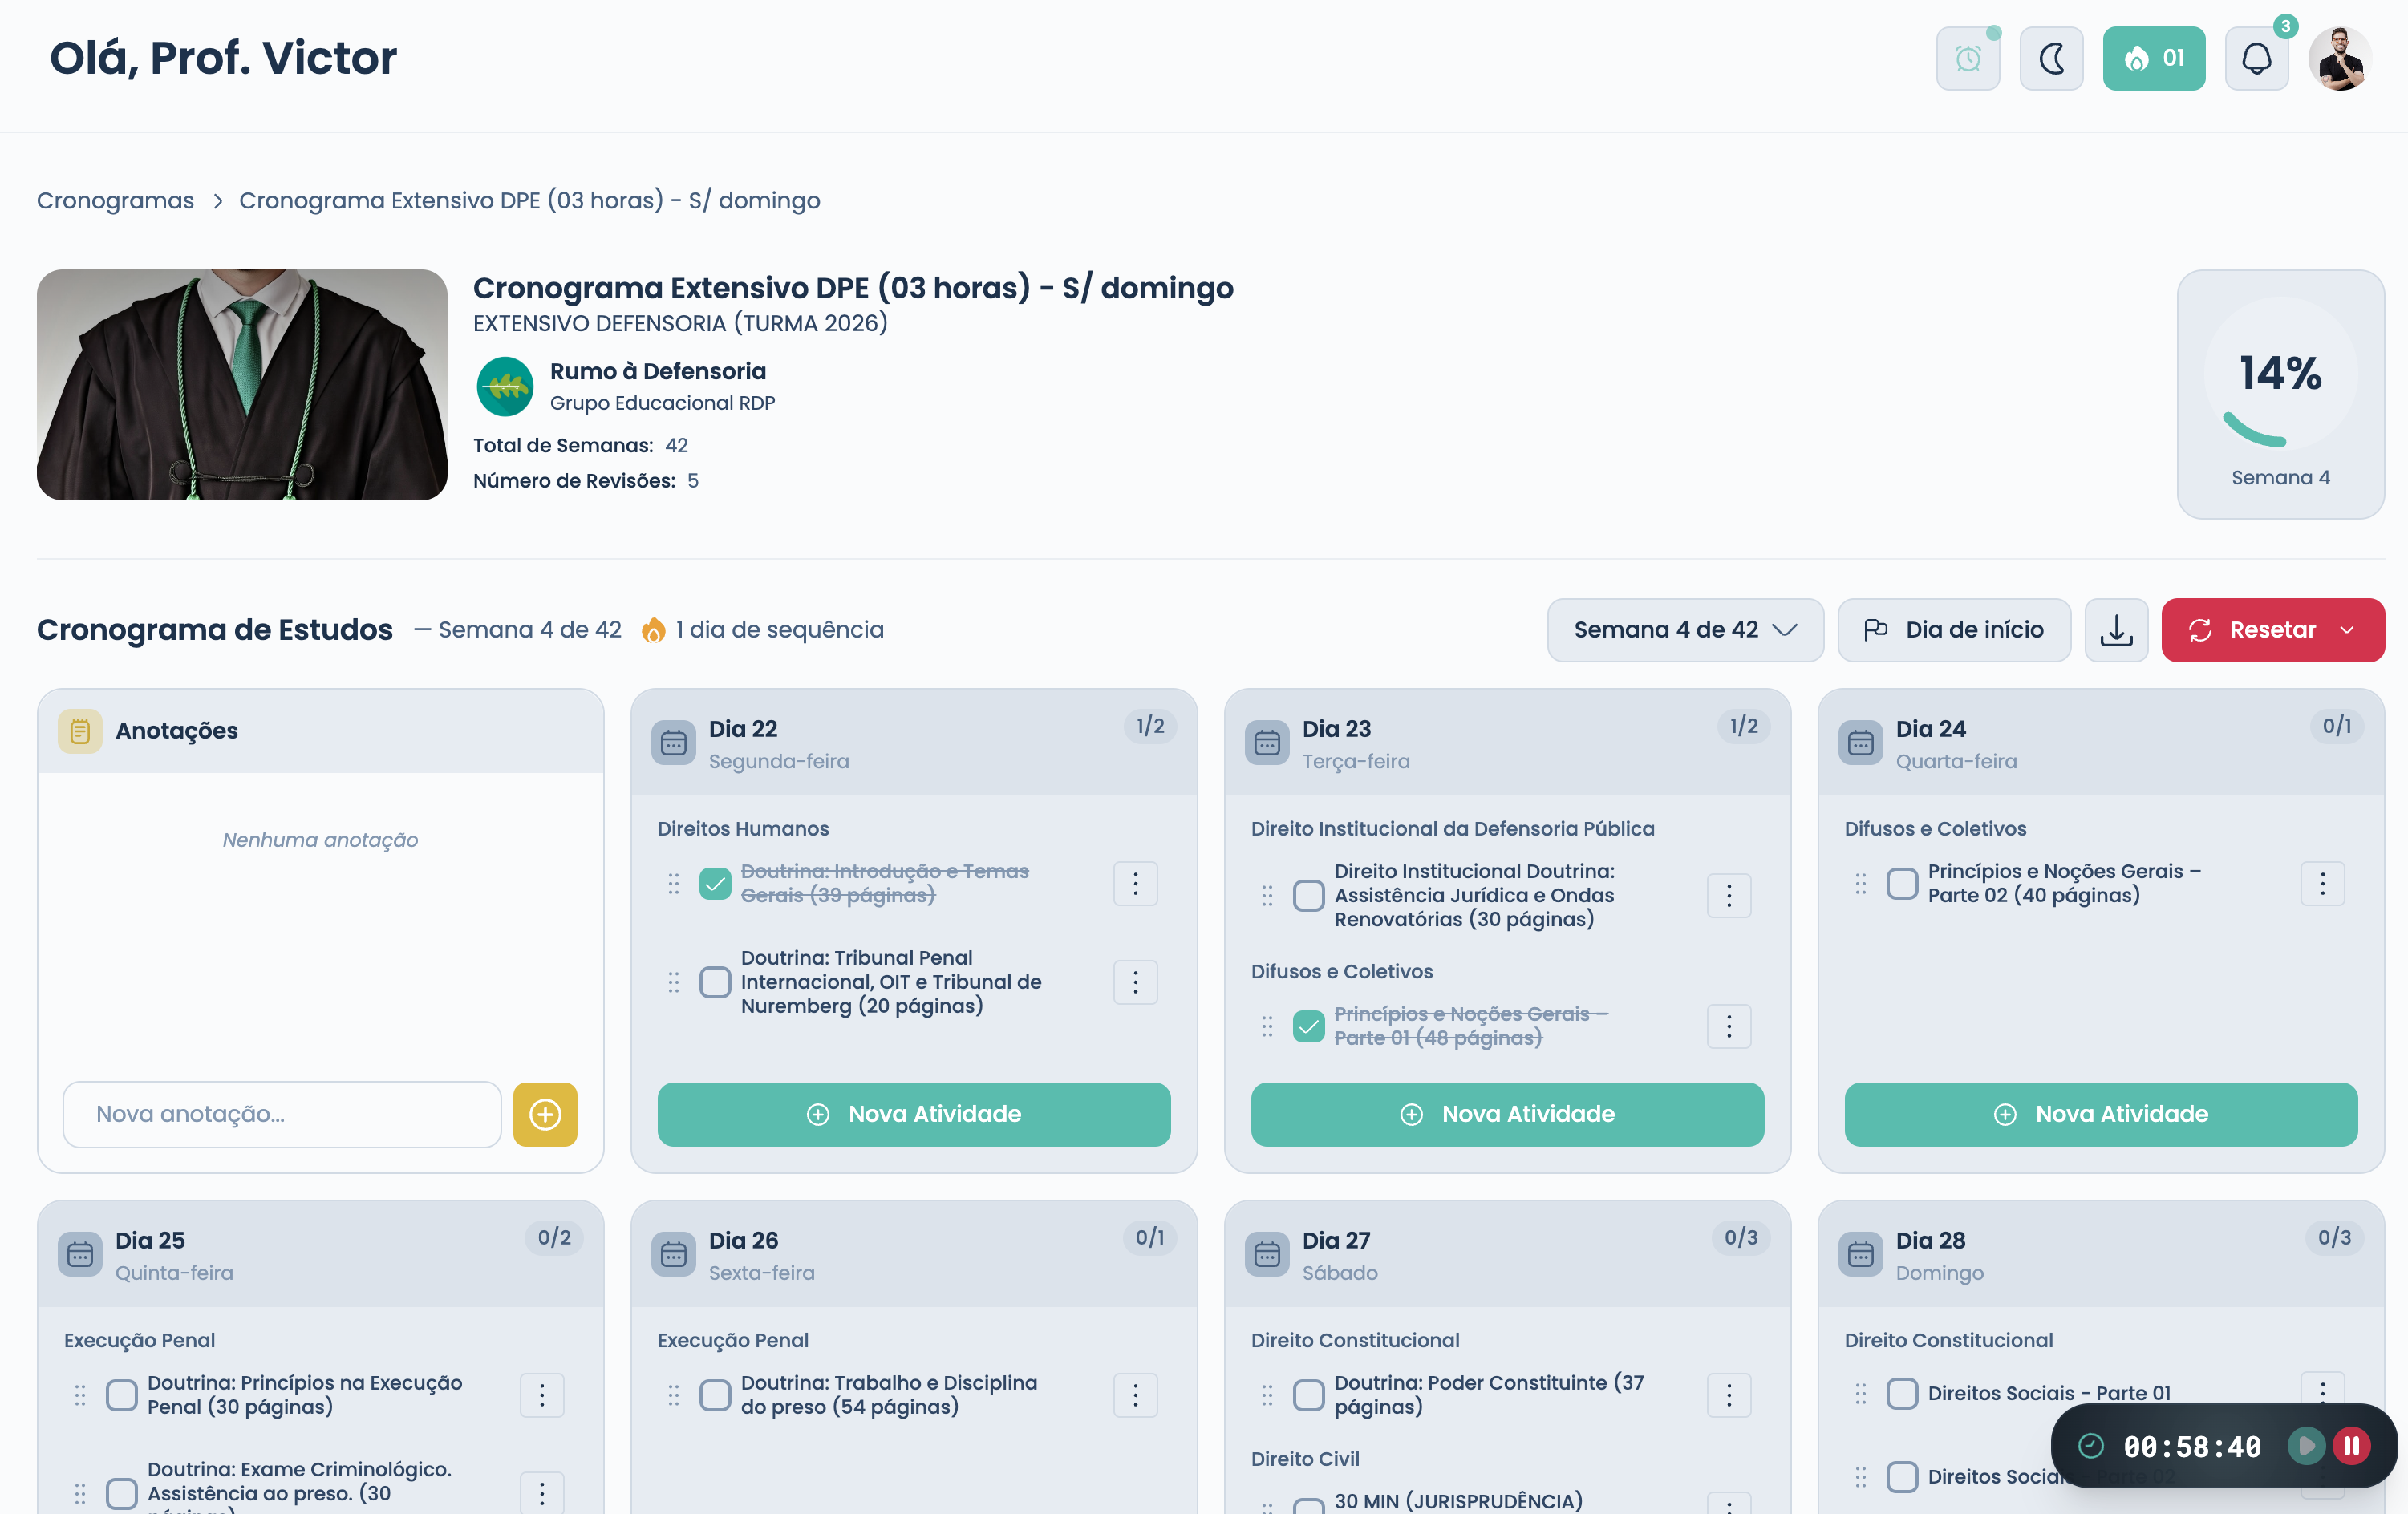This screenshot has height=1514, width=2408.
Task: Open options menu for Tribunal Penal Internacional
Action: click(x=1135, y=982)
